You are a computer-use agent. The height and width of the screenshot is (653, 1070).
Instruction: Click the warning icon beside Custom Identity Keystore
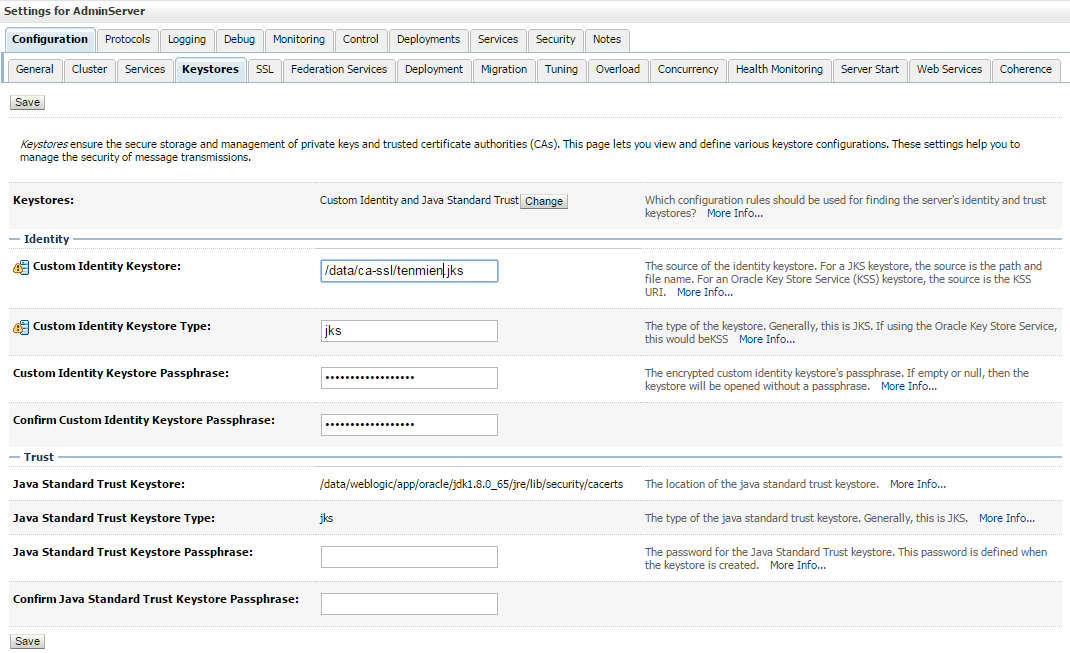(x=21, y=267)
